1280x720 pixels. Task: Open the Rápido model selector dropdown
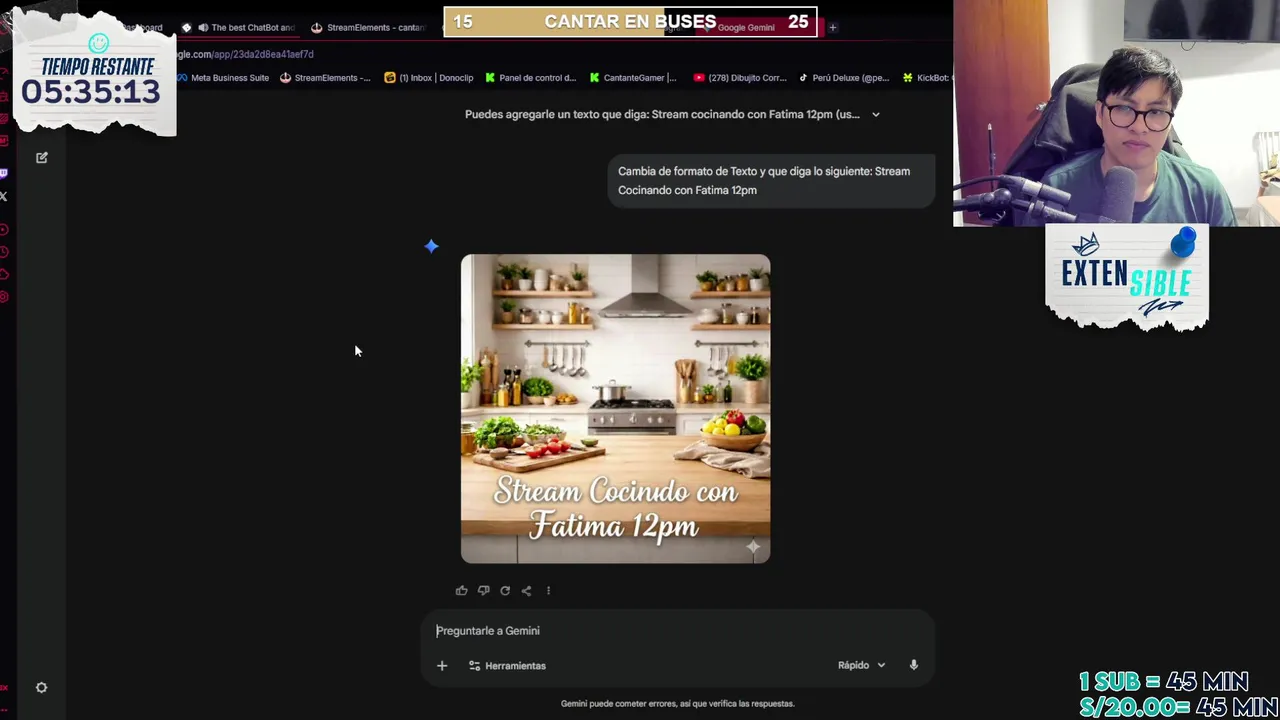[x=862, y=665]
